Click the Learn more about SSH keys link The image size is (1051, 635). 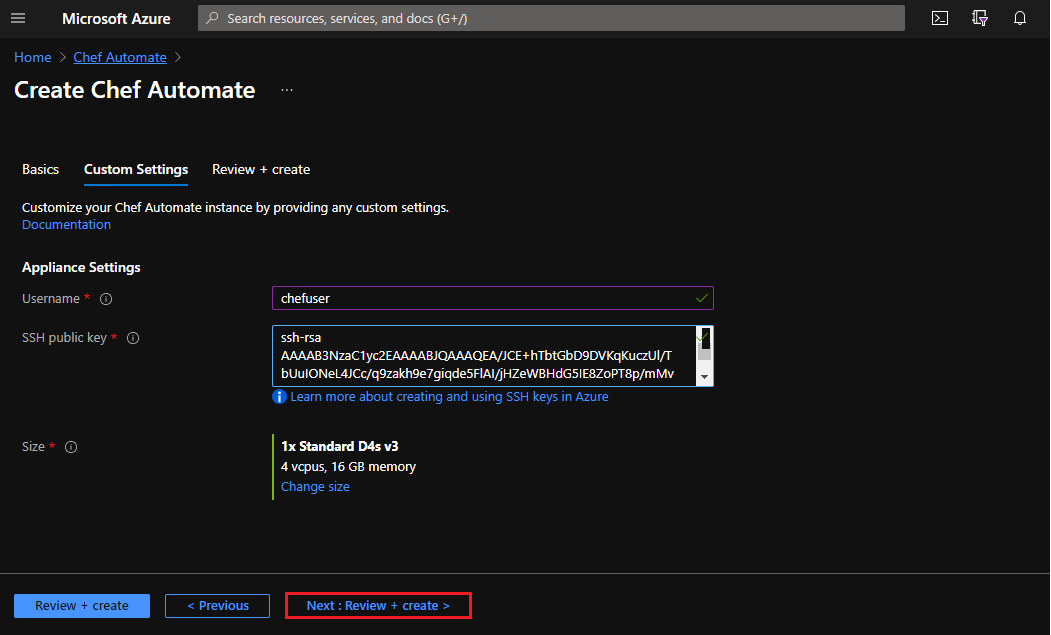click(449, 397)
